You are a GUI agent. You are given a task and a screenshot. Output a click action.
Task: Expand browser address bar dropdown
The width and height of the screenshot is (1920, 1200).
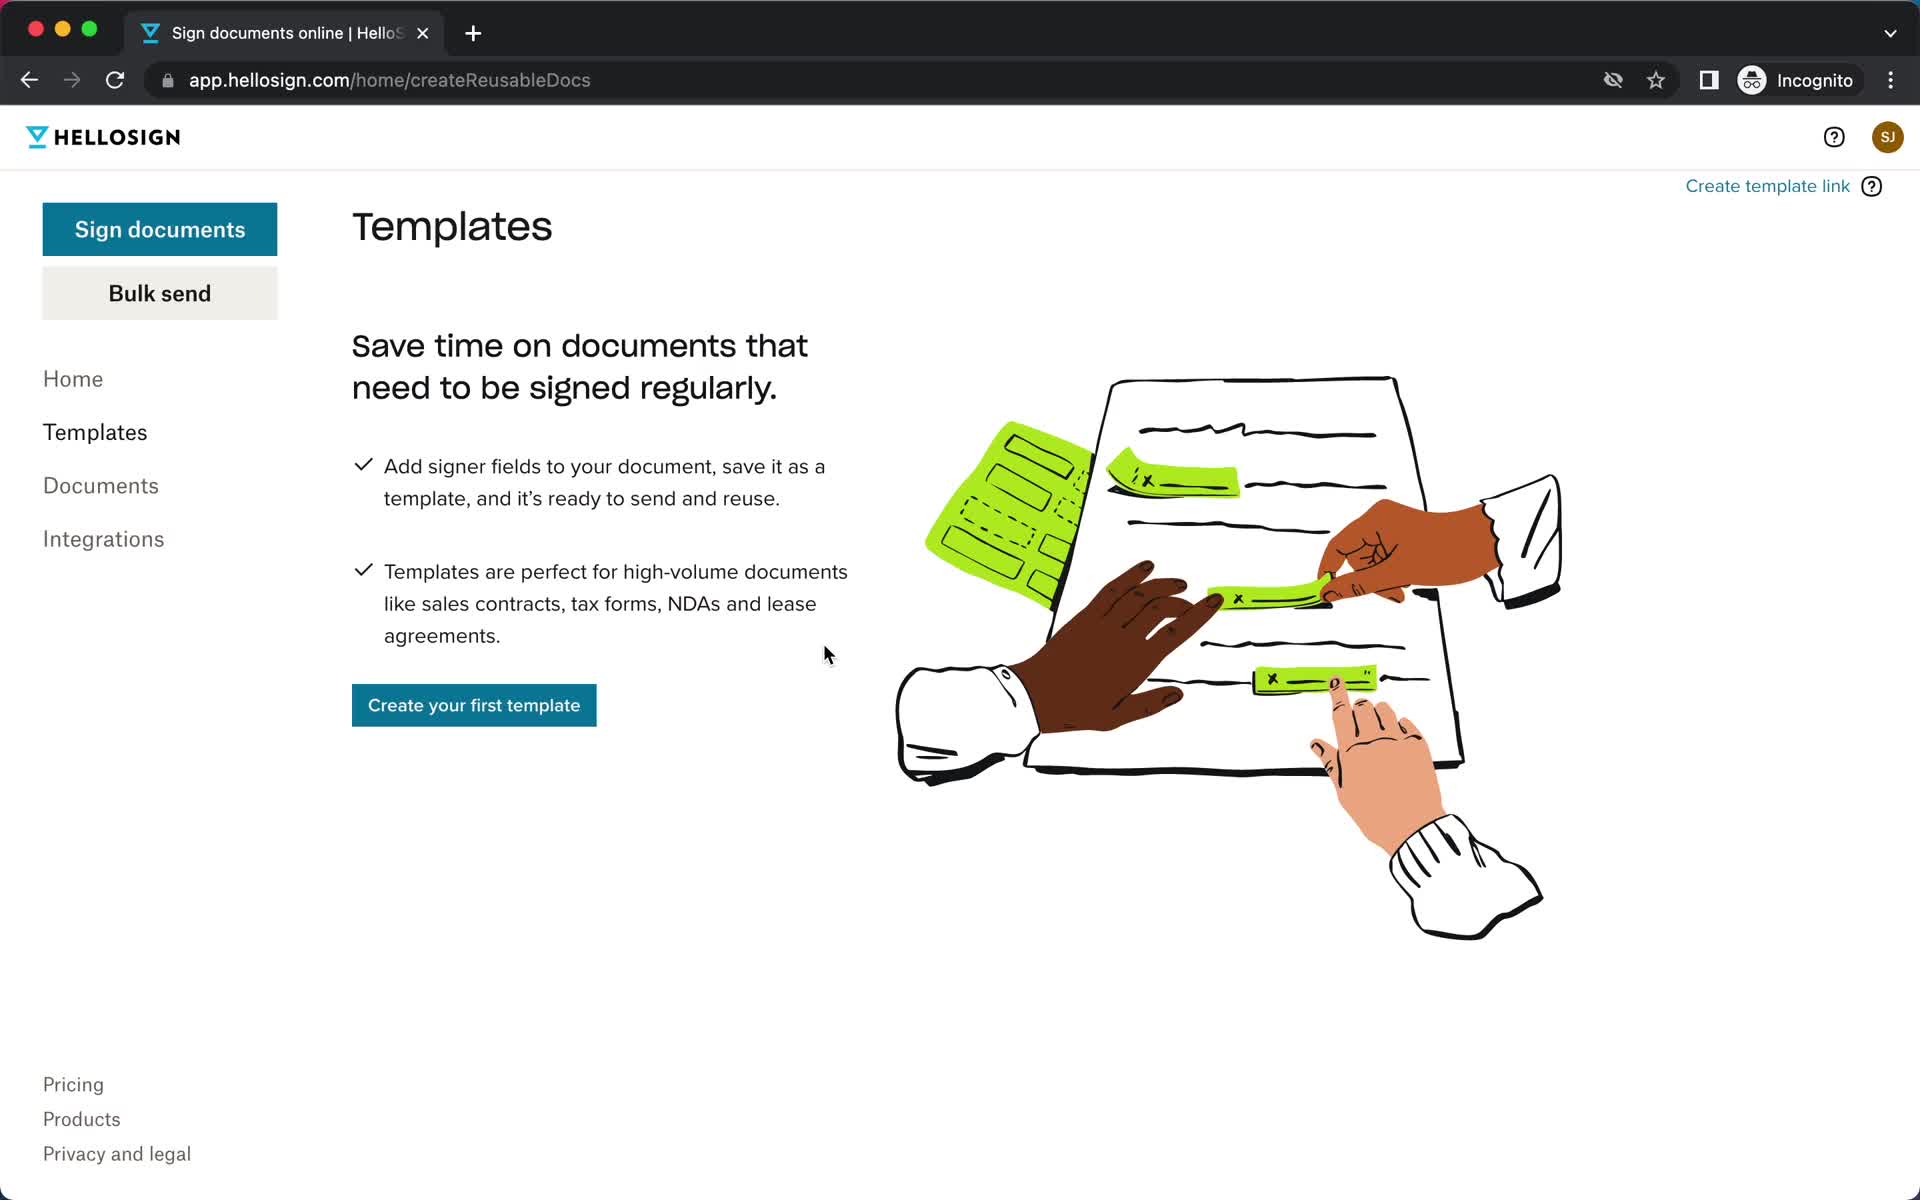click(x=1890, y=32)
